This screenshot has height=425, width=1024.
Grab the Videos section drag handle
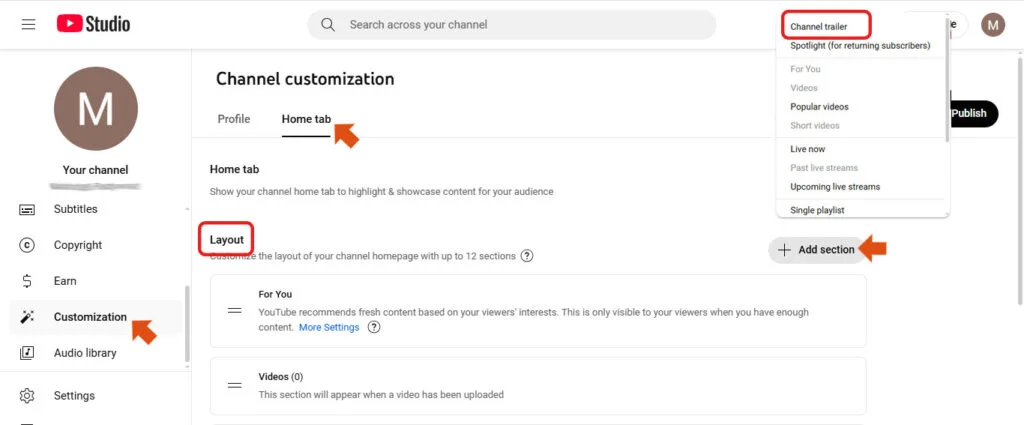(235, 385)
